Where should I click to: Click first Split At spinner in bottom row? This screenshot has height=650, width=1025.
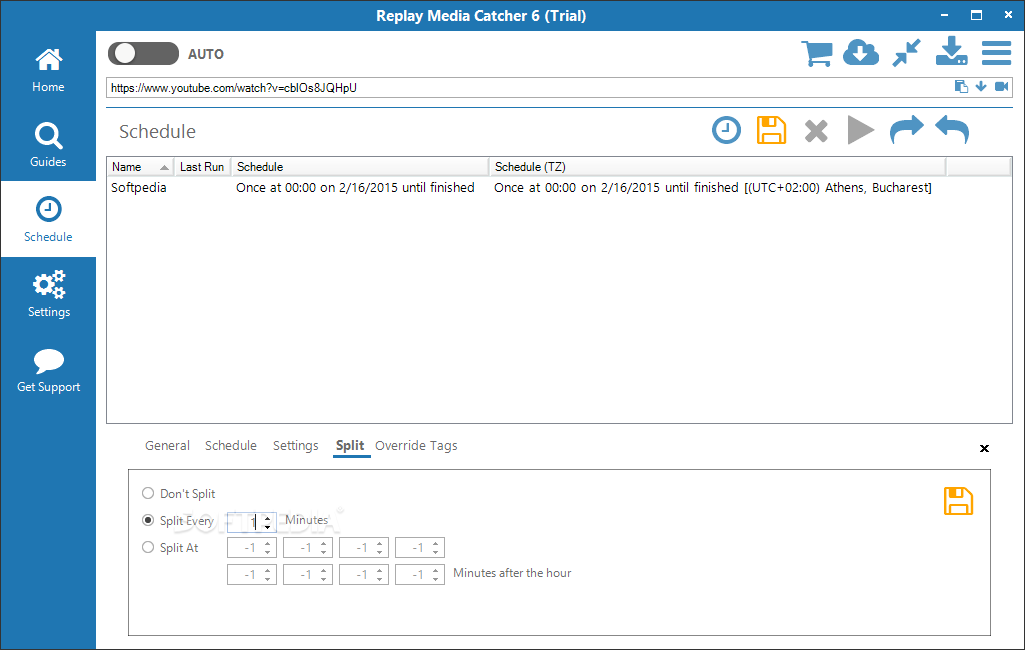(252, 575)
